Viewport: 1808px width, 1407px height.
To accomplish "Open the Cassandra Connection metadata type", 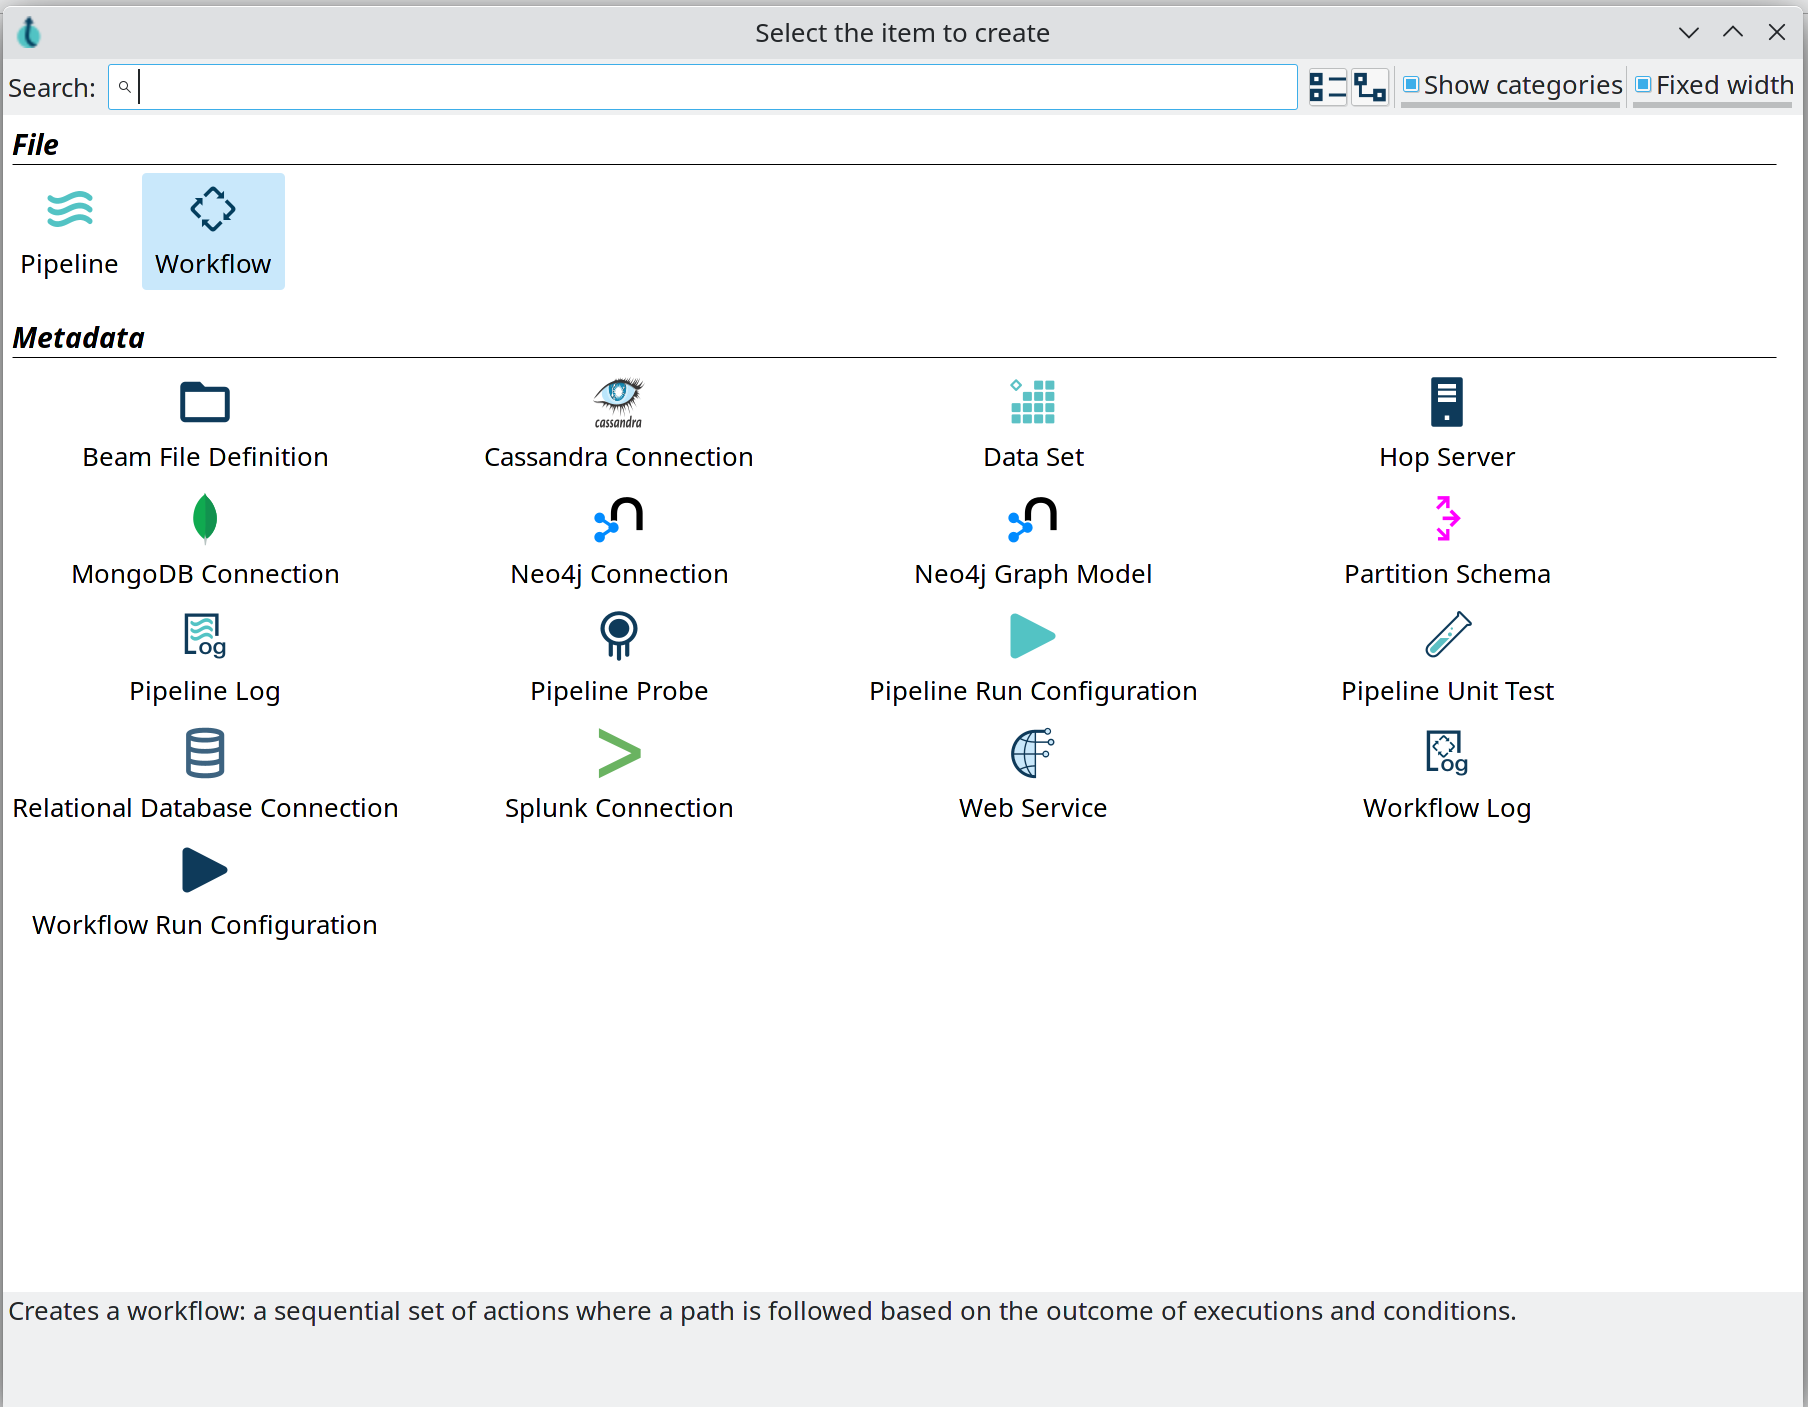I will [x=618, y=424].
